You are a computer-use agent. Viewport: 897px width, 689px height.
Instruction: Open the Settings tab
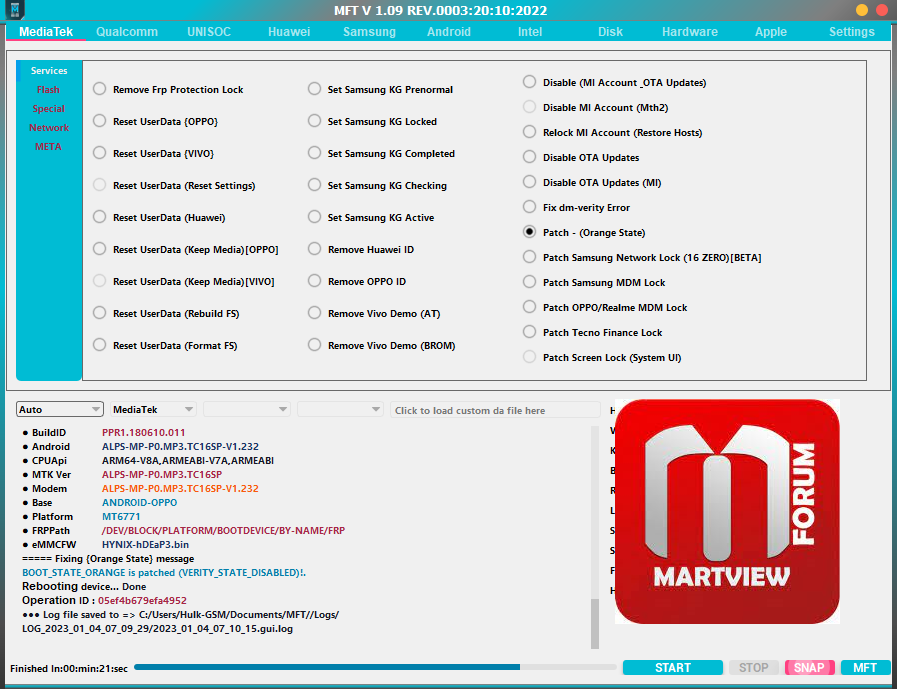coord(852,32)
